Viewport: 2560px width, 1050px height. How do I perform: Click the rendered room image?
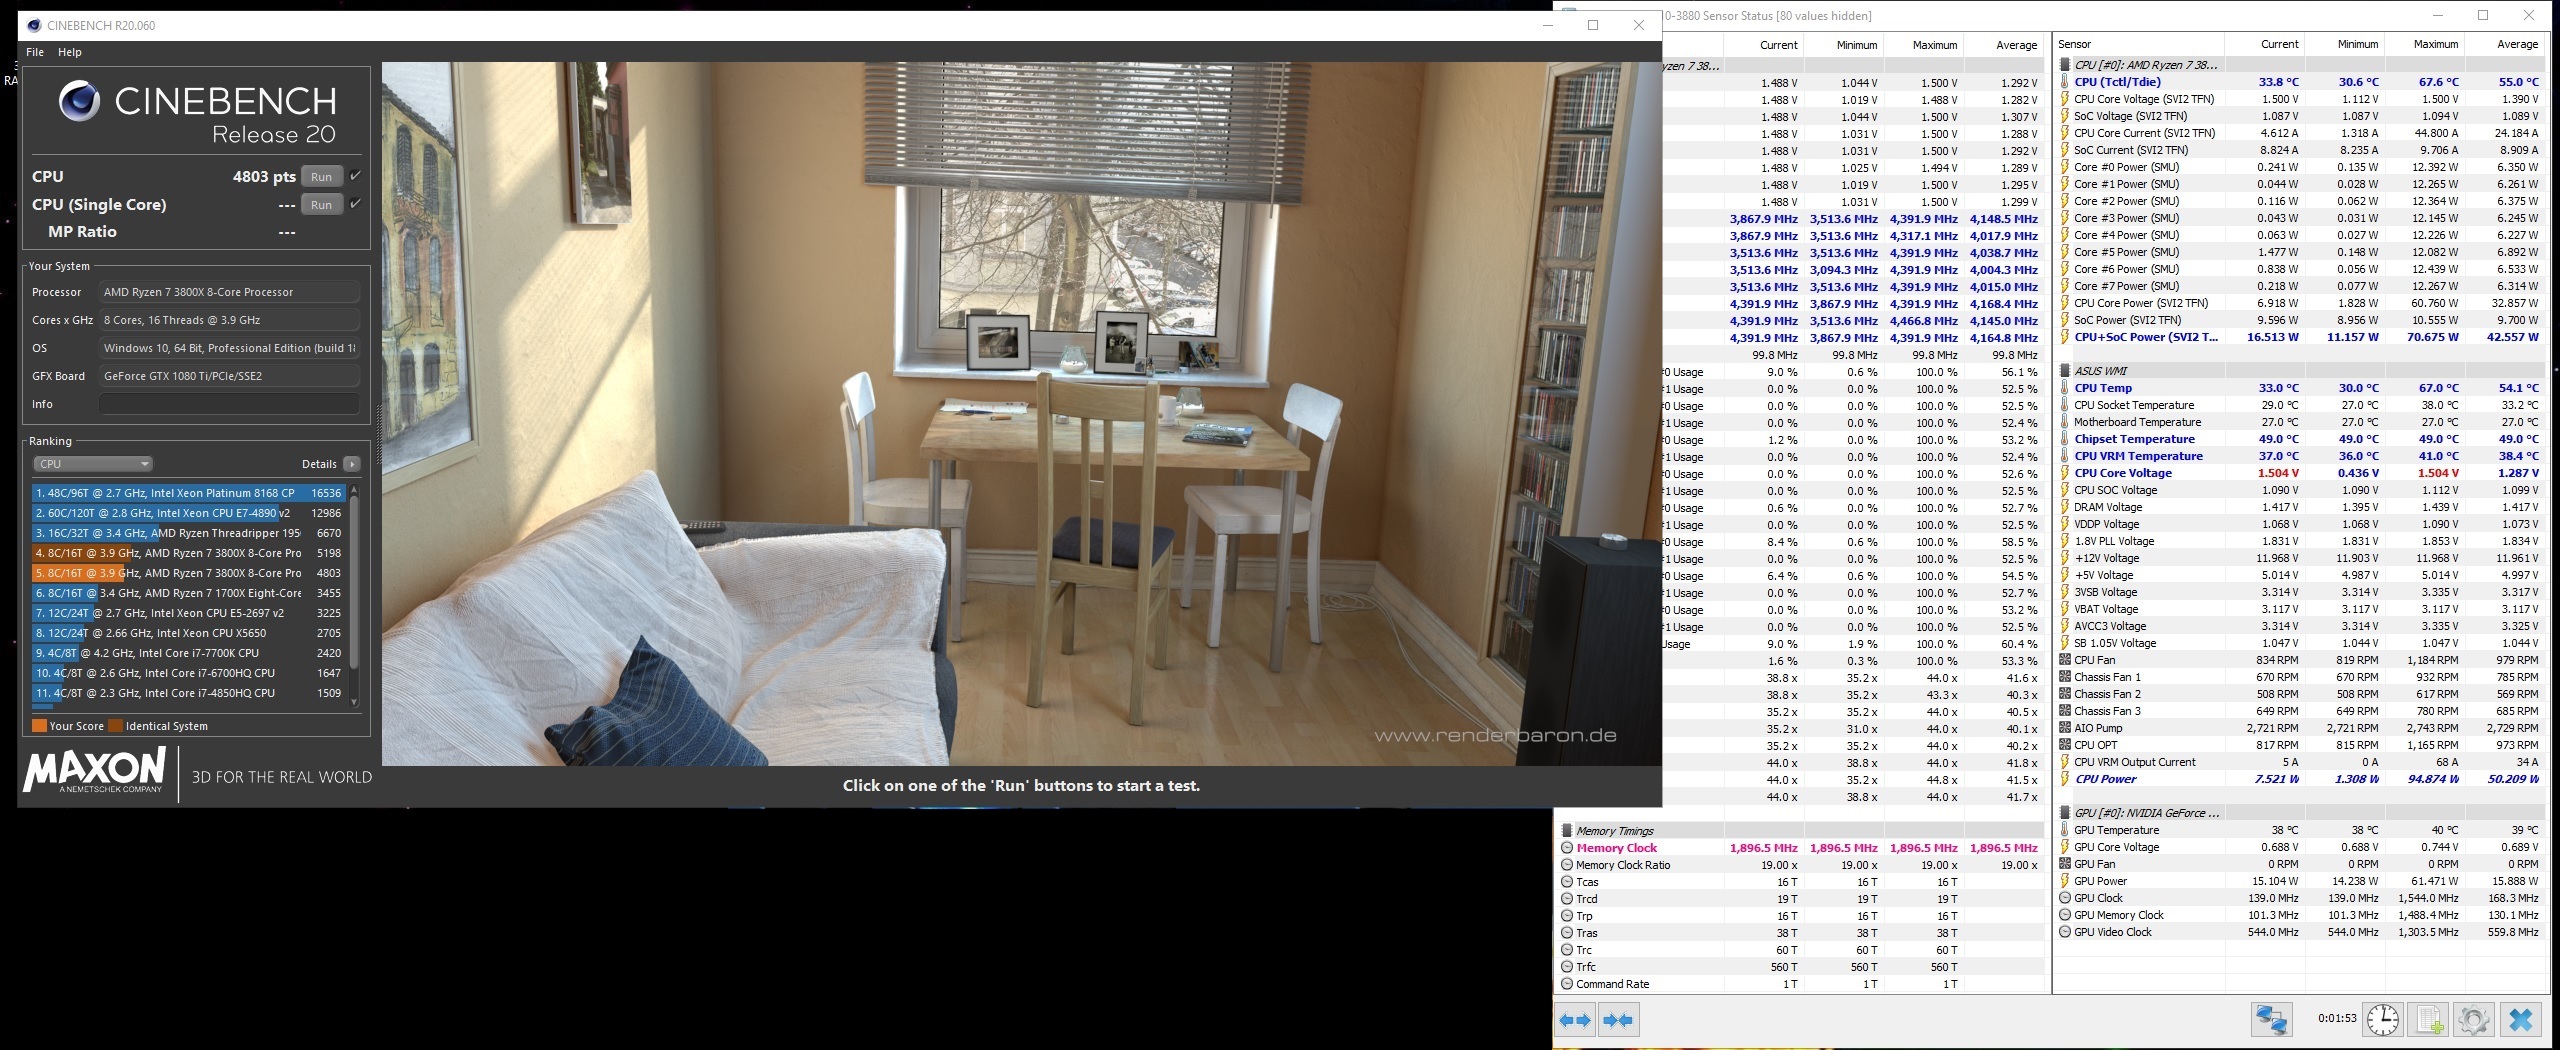(x=1021, y=413)
